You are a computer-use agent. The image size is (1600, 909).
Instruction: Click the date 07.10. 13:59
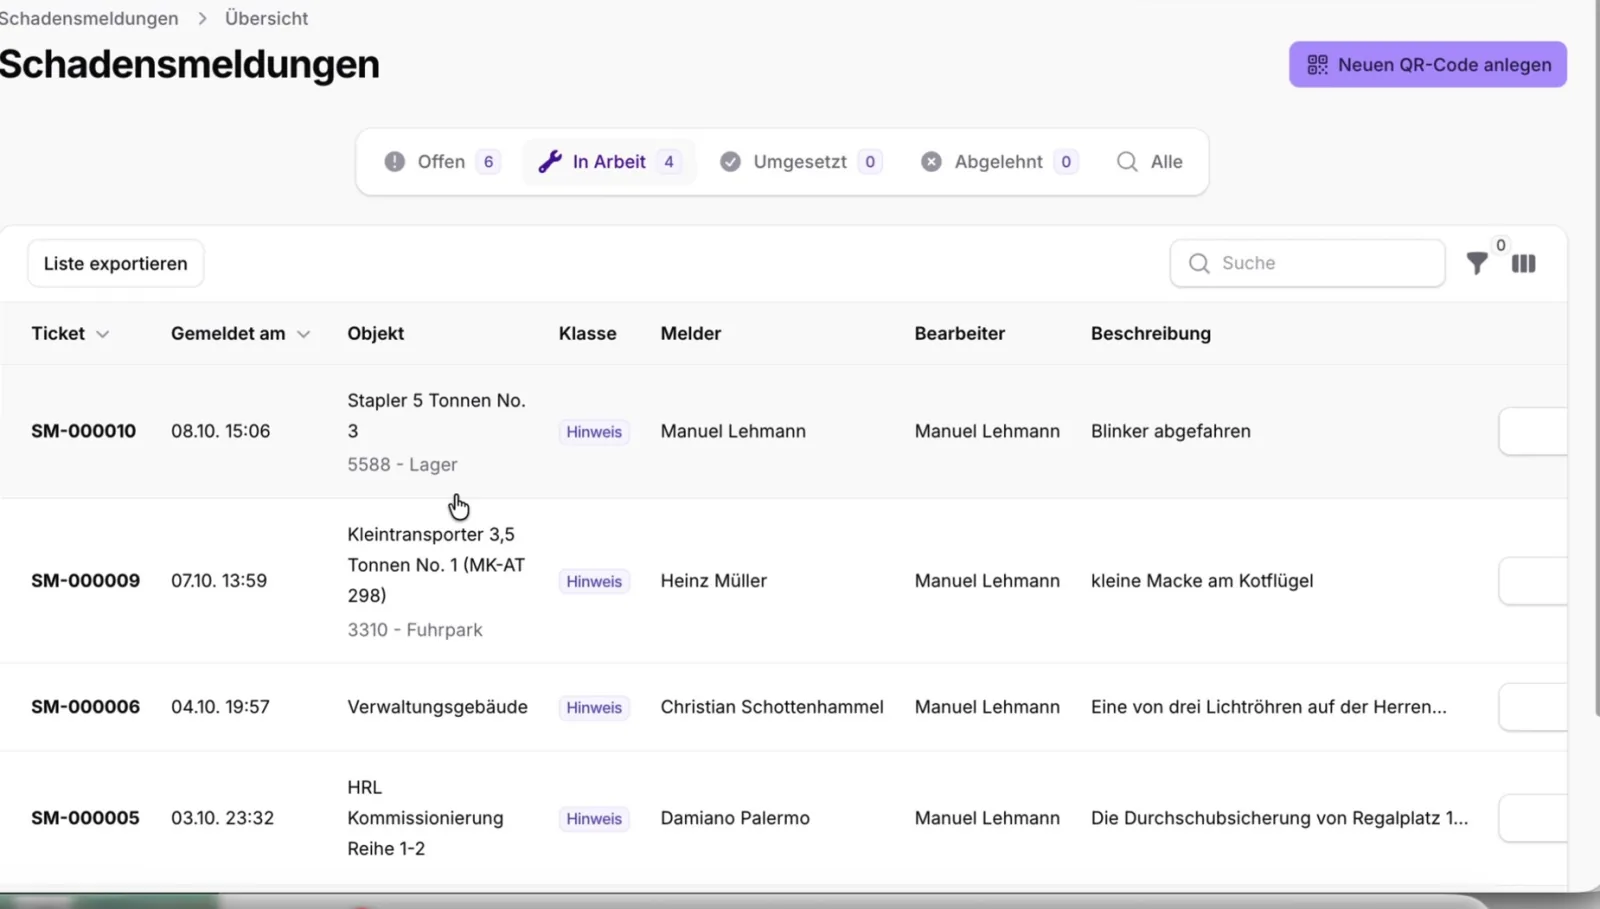(x=219, y=581)
